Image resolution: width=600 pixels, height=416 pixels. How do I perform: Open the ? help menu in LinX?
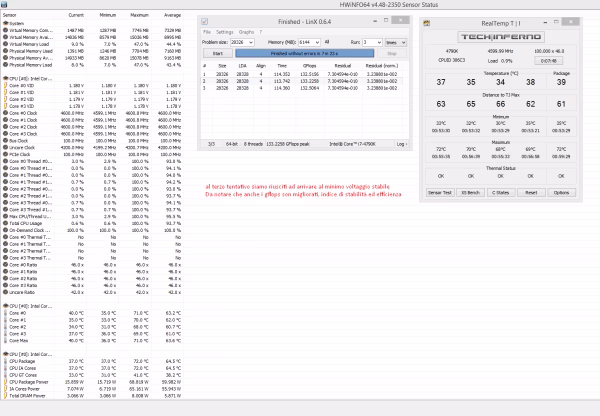pos(261,32)
